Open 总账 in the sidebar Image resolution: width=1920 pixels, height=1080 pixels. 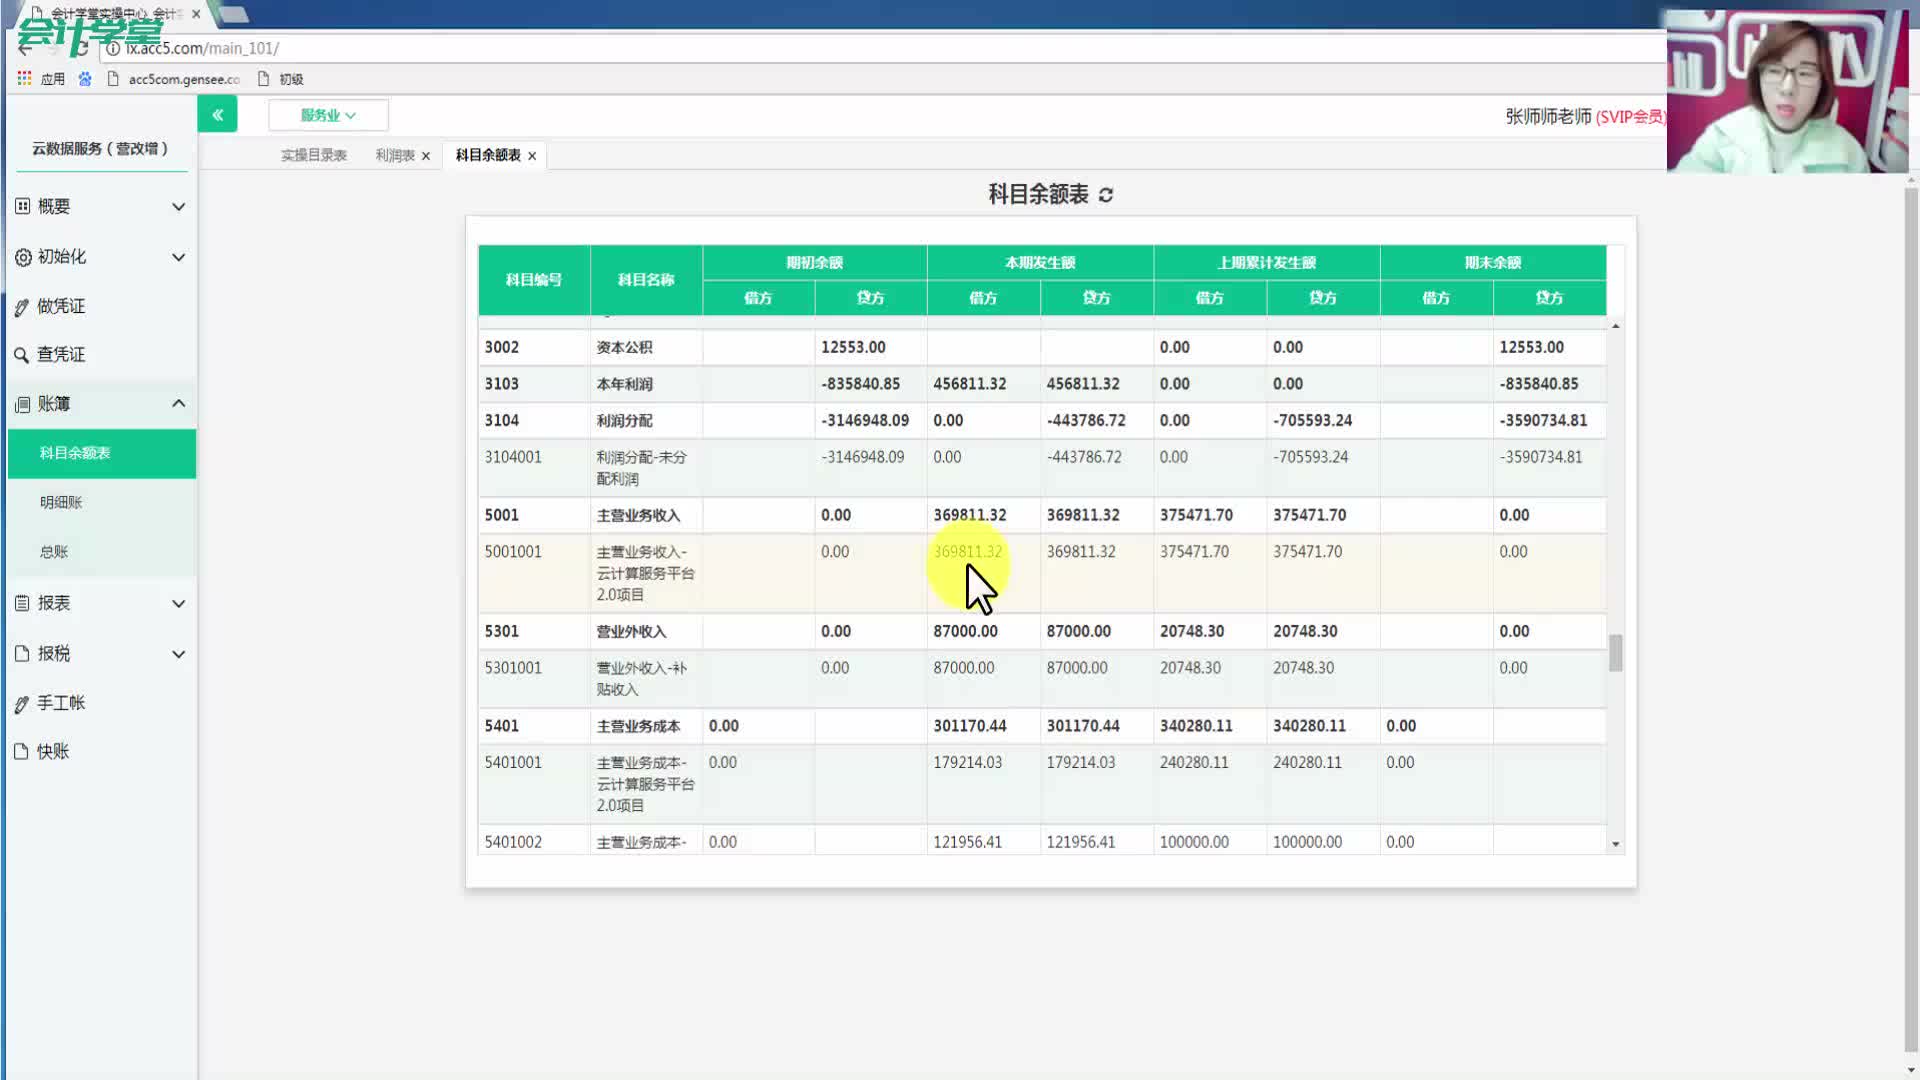[x=54, y=552]
